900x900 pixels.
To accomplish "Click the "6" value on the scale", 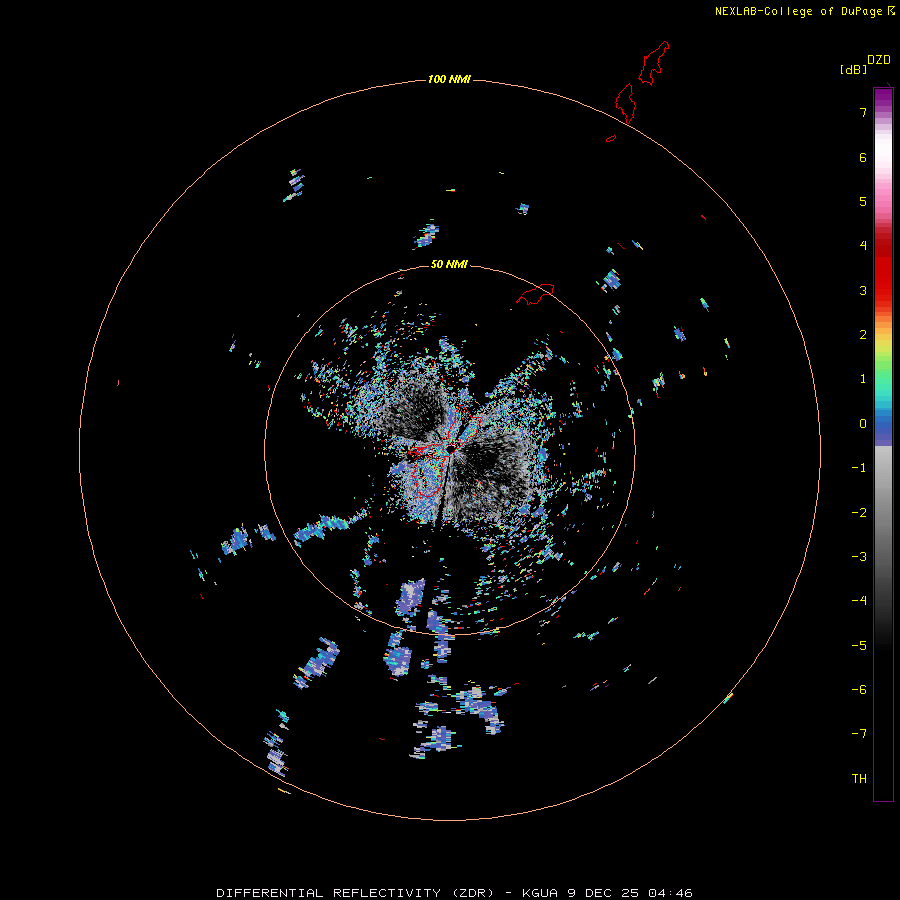I will [863, 157].
